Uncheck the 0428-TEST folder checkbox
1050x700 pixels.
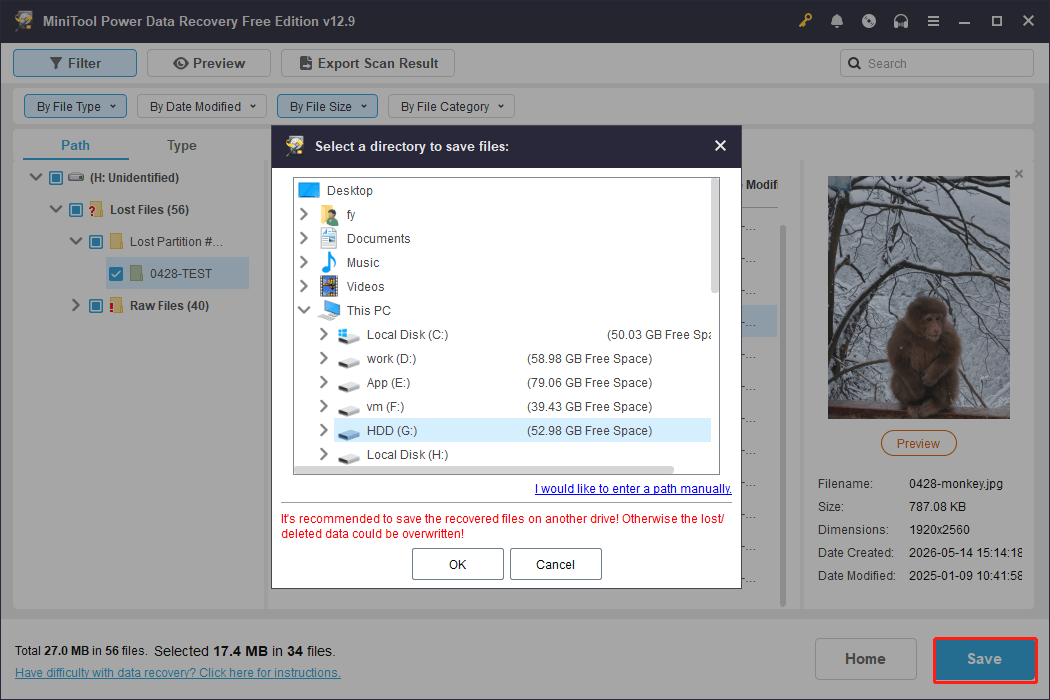tap(116, 273)
